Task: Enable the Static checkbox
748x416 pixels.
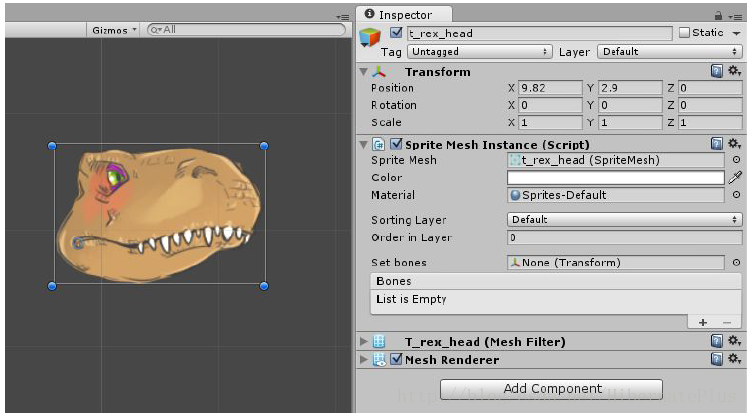Action: pyautogui.click(x=684, y=32)
